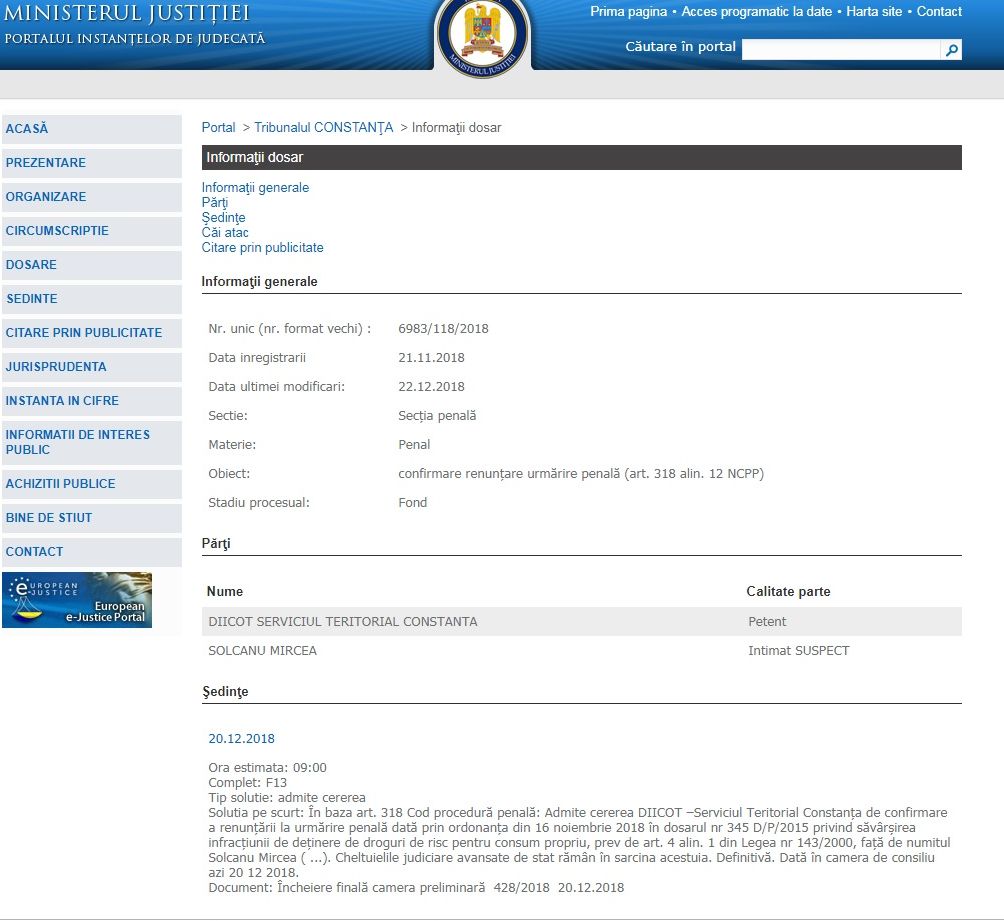Open the European e-Justice Portal banner

click(x=77, y=600)
